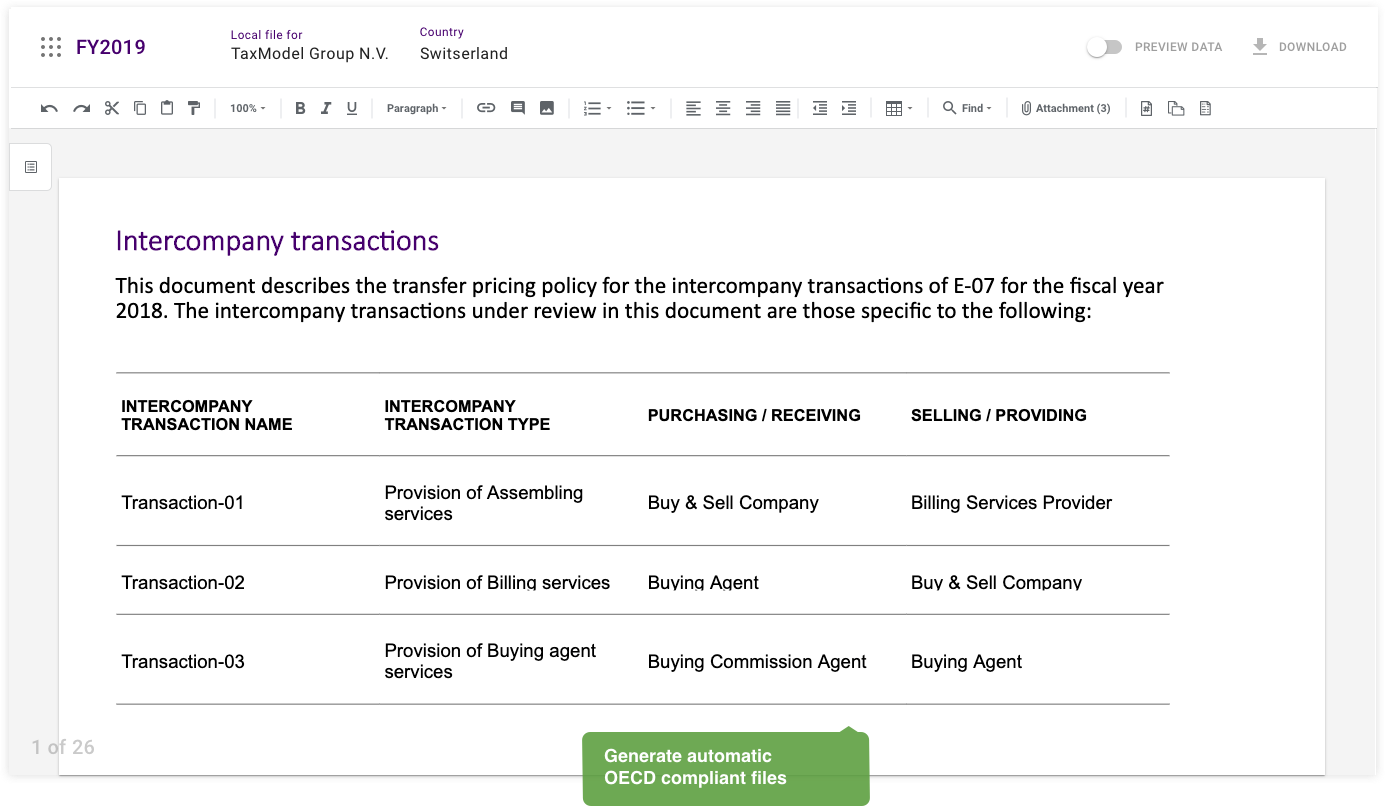Viewport: 1385px width, 806px height.
Task: Open Attachment (3) list
Action: 1066,108
